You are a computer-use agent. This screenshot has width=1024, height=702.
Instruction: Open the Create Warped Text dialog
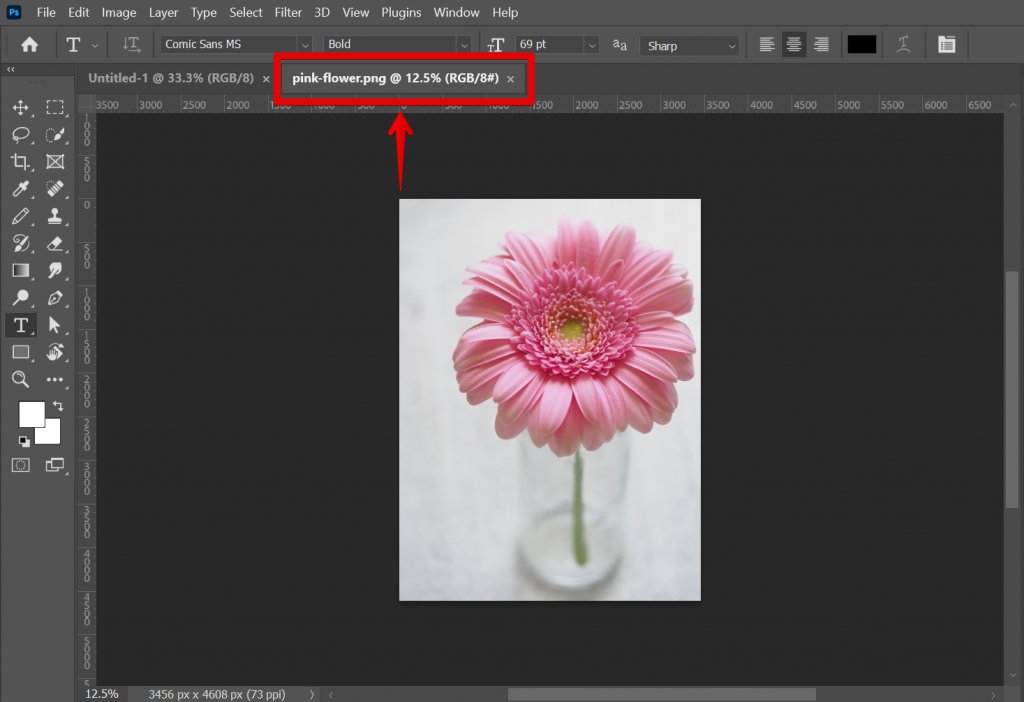coord(904,44)
